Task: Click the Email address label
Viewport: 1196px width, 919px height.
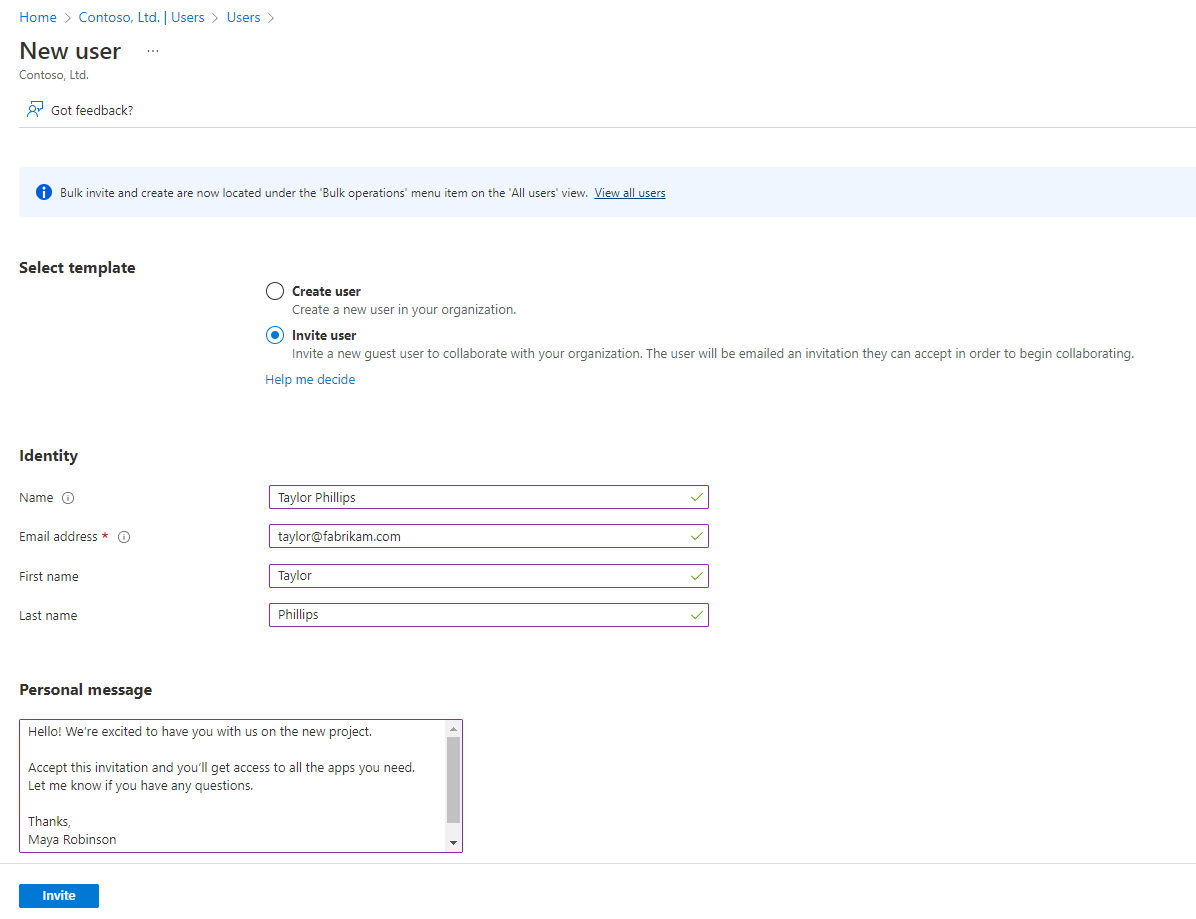Action: [x=59, y=537]
